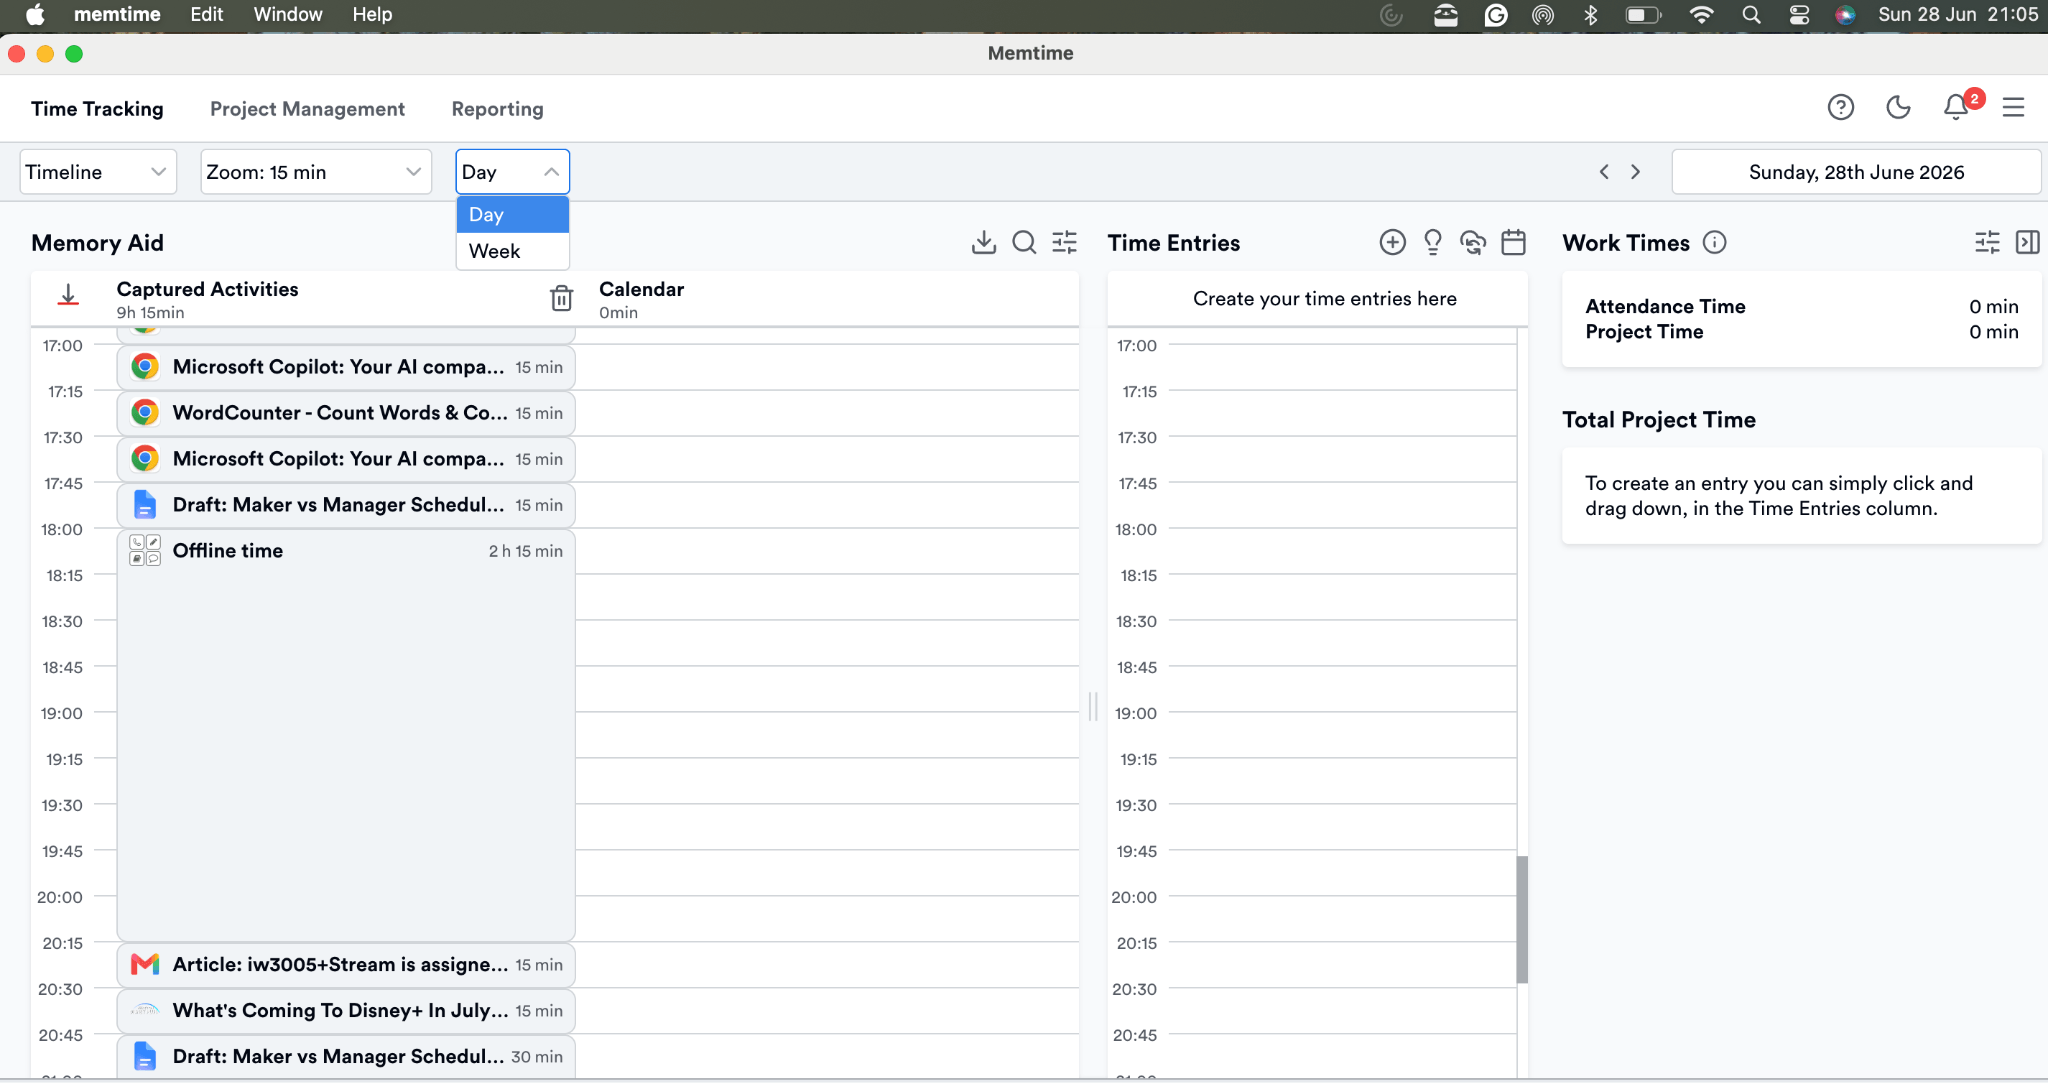Open memtime menu in menu bar
Image resolution: width=2048 pixels, height=1083 pixels.
[x=117, y=14]
